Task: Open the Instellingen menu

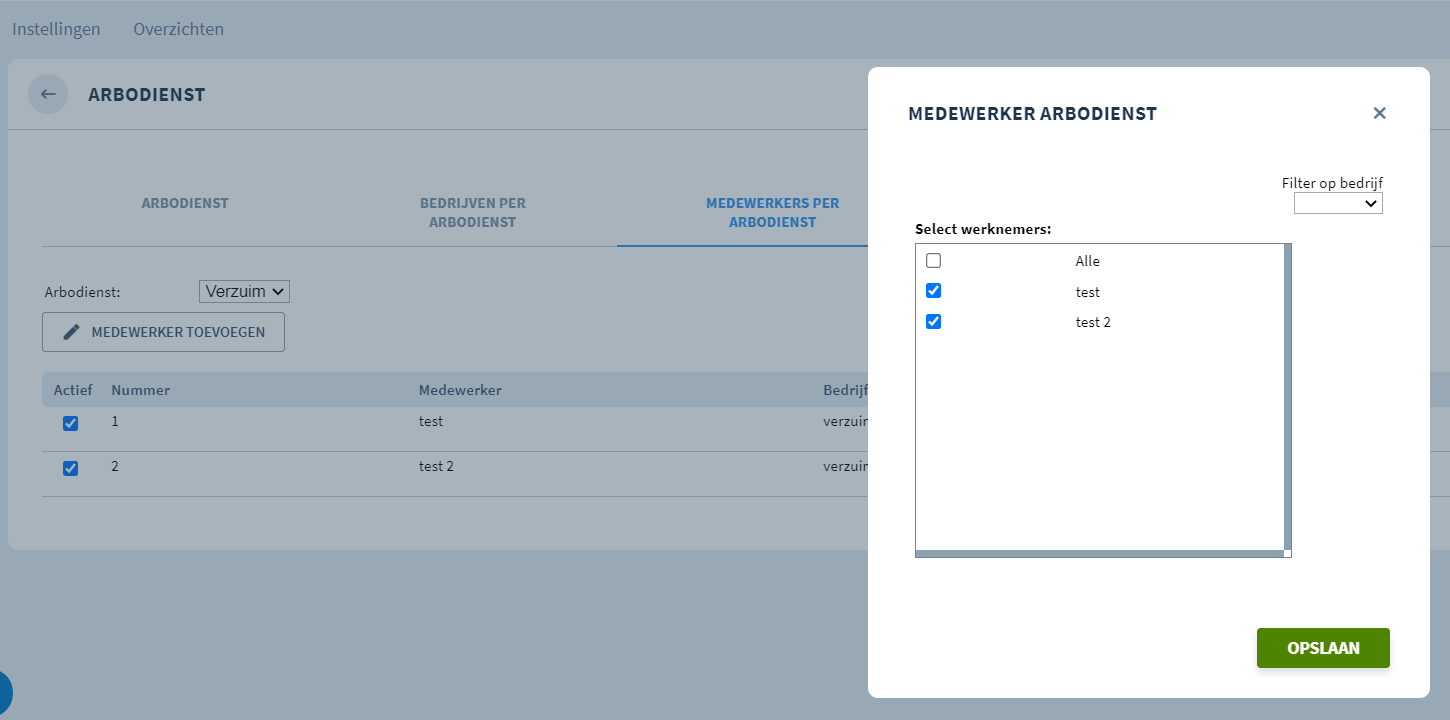Action: [56, 29]
